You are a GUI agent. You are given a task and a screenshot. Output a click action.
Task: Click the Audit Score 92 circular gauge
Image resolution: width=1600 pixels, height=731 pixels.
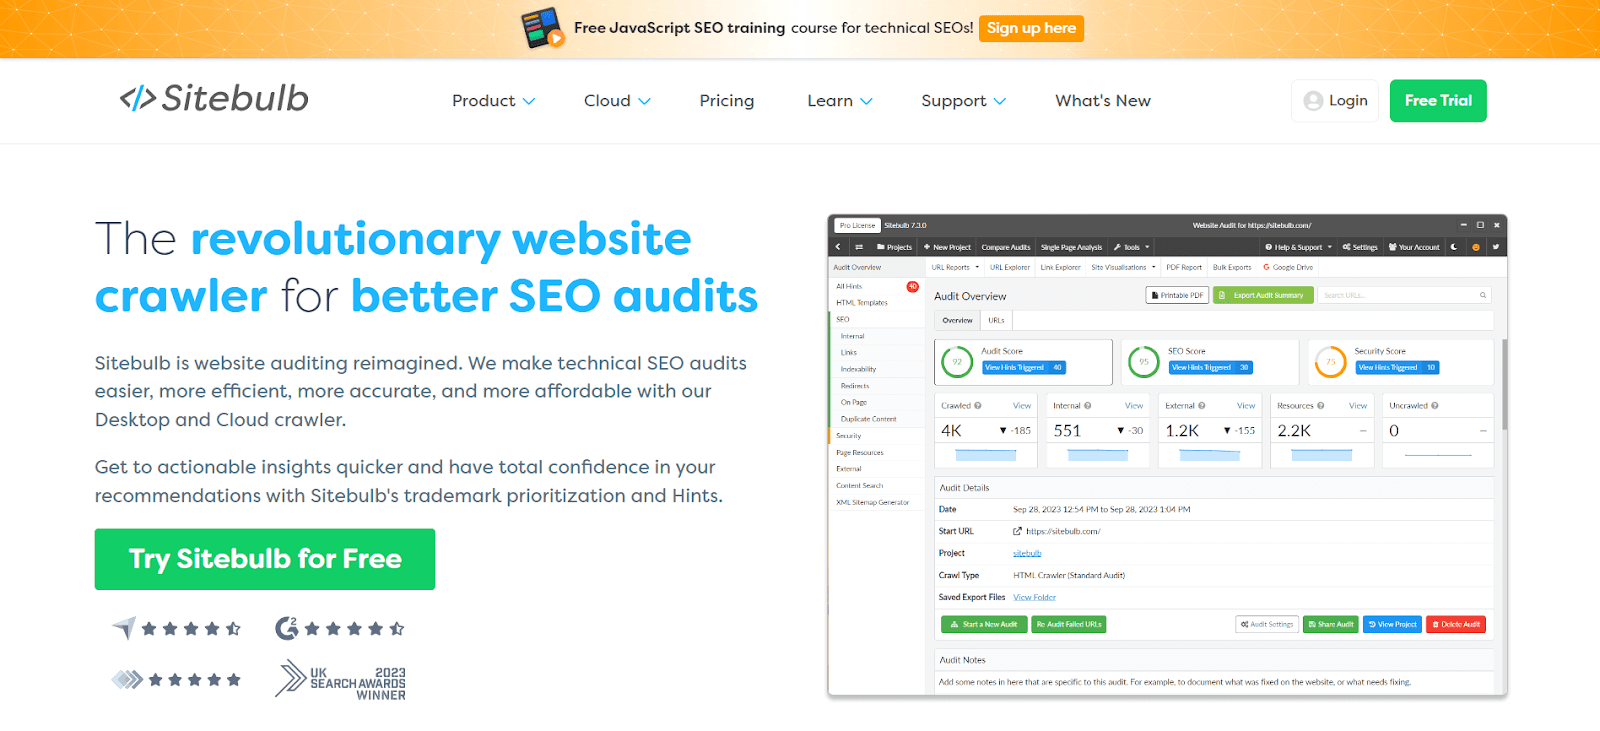(x=957, y=361)
